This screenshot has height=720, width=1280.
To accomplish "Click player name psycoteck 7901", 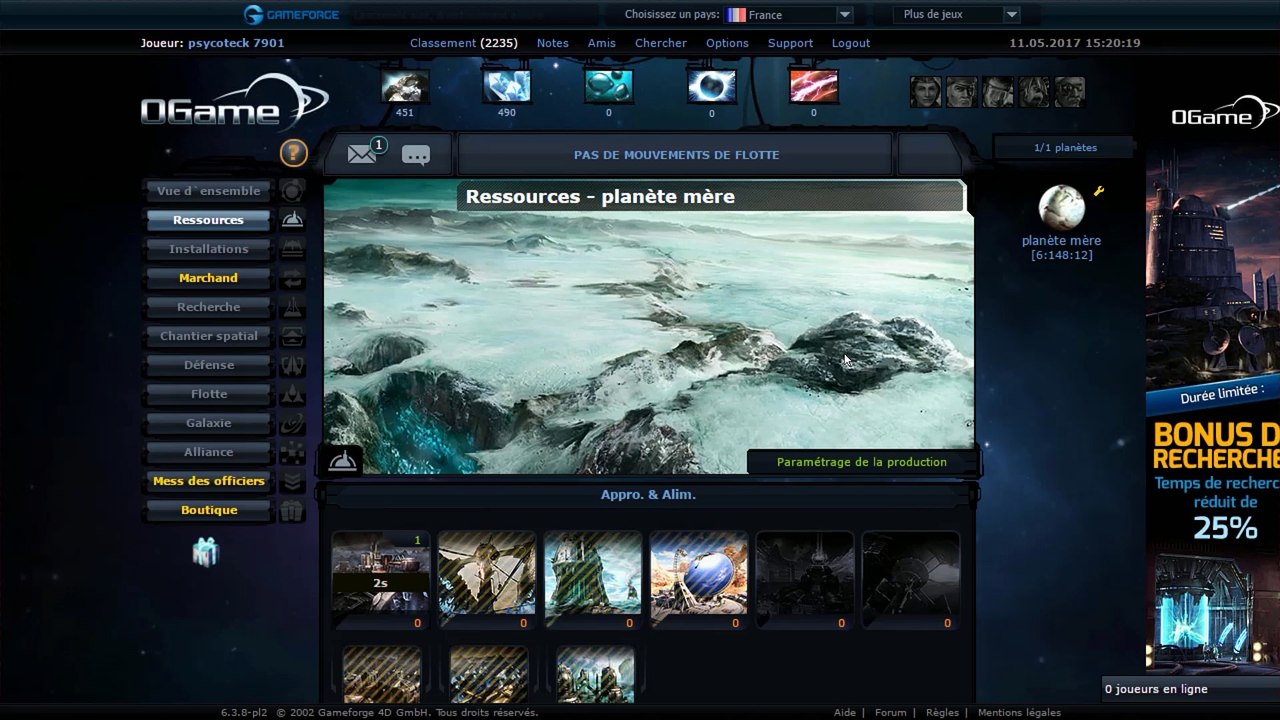I will coord(236,43).
